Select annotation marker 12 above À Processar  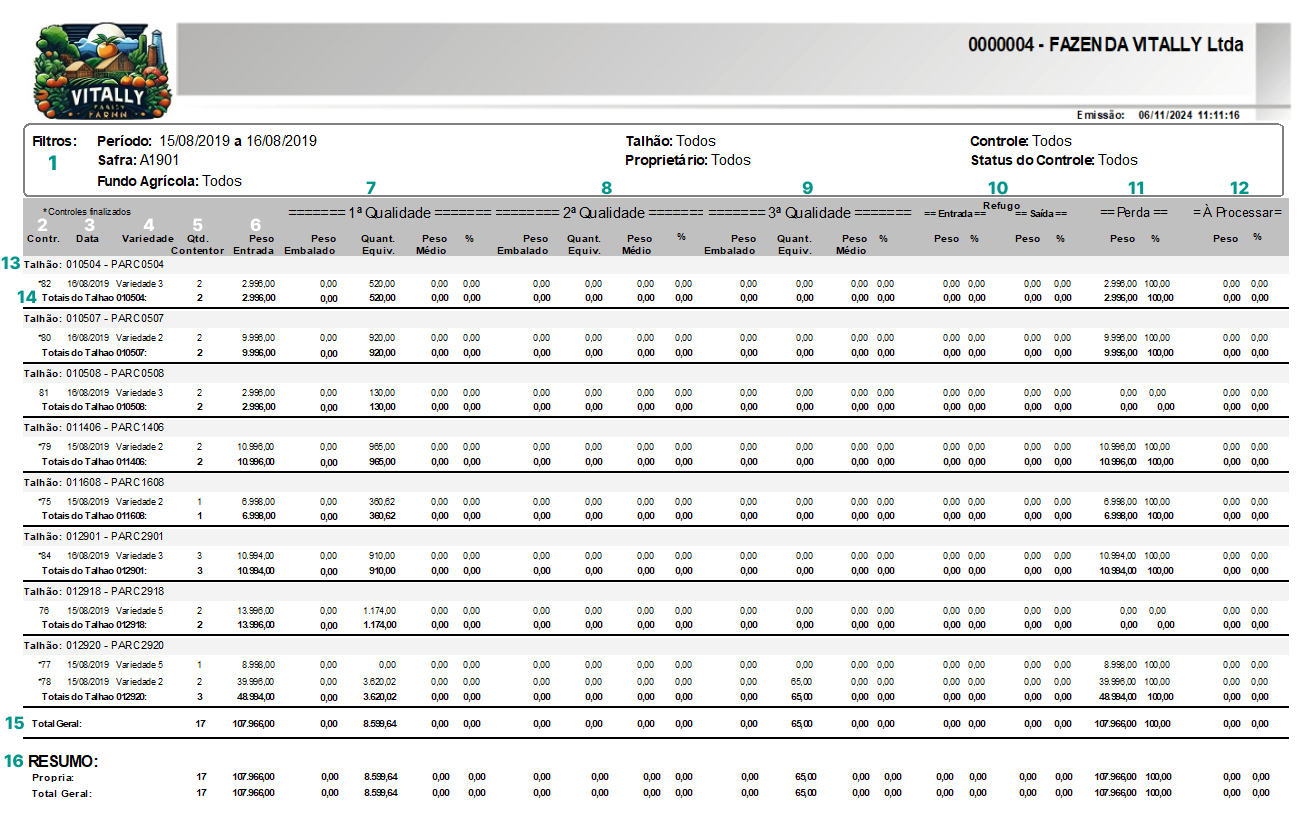click(x=1239, y=187)
